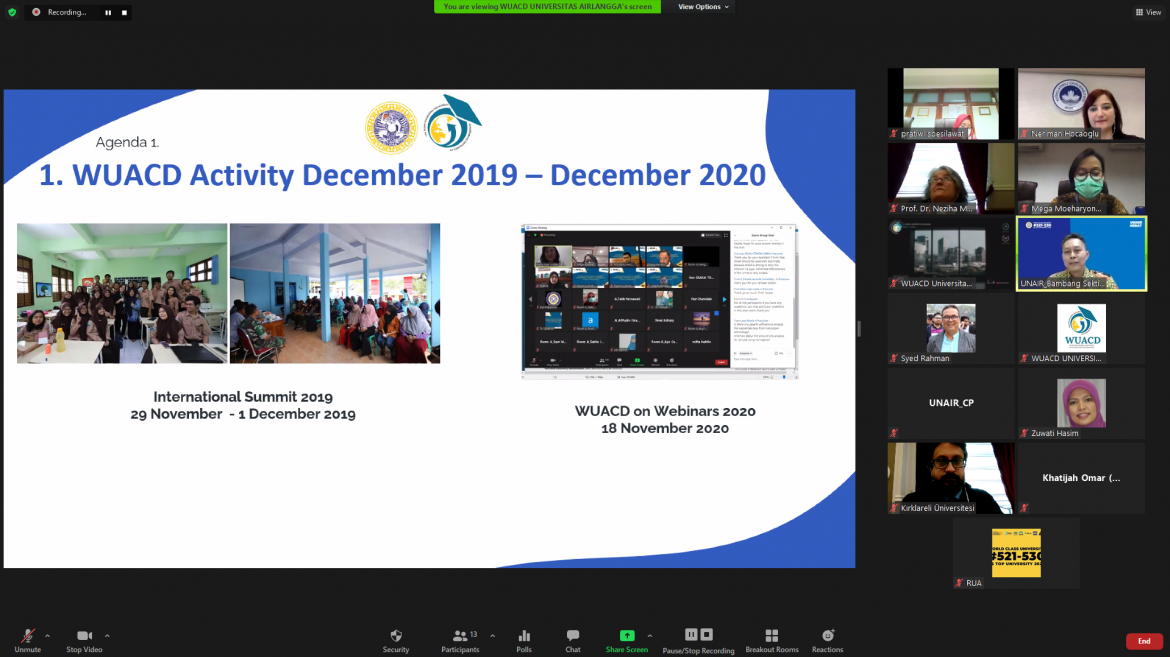Click the Universitas Airlangga yellow logo

tap(391, 128)
